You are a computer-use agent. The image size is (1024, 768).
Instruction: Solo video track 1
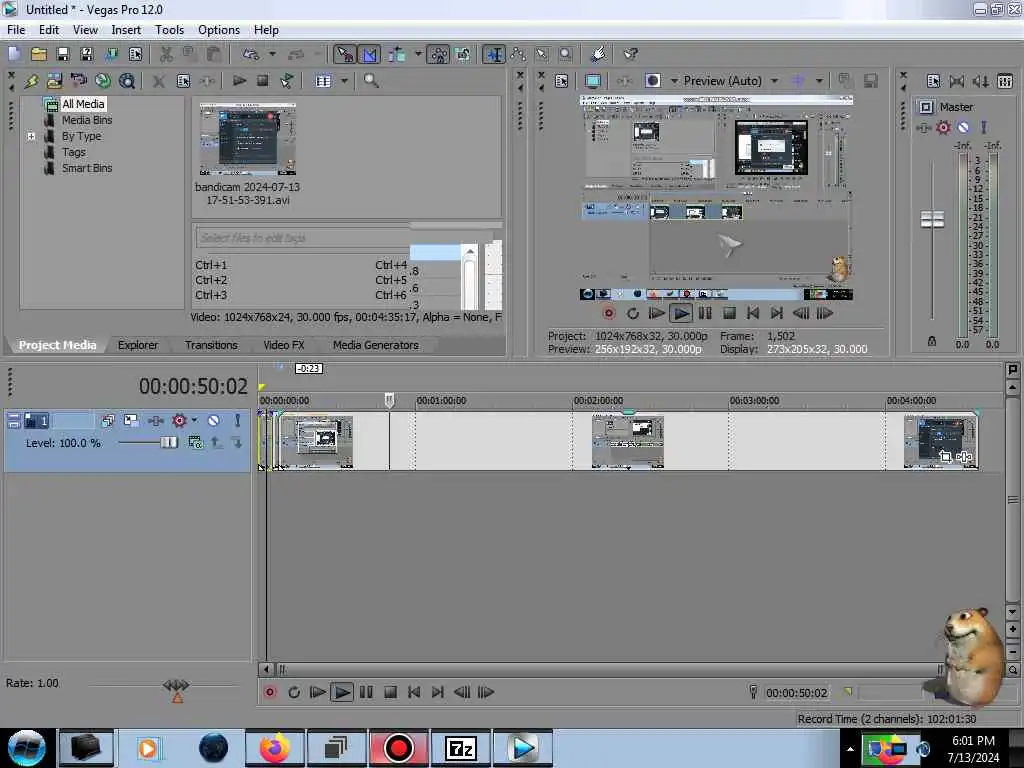238,421
